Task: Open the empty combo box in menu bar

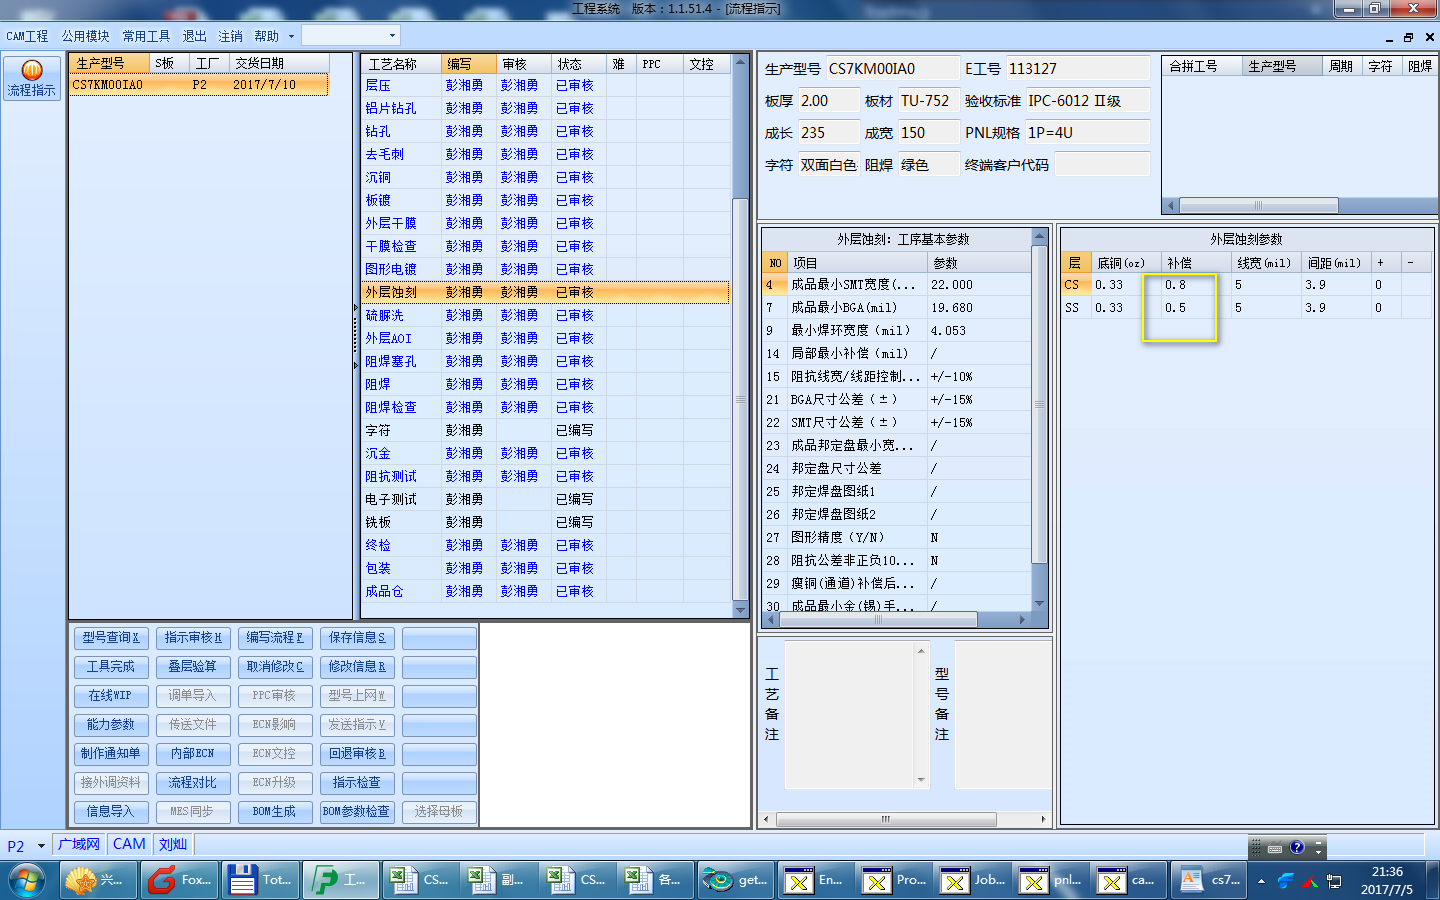Action: coord(351,36)
